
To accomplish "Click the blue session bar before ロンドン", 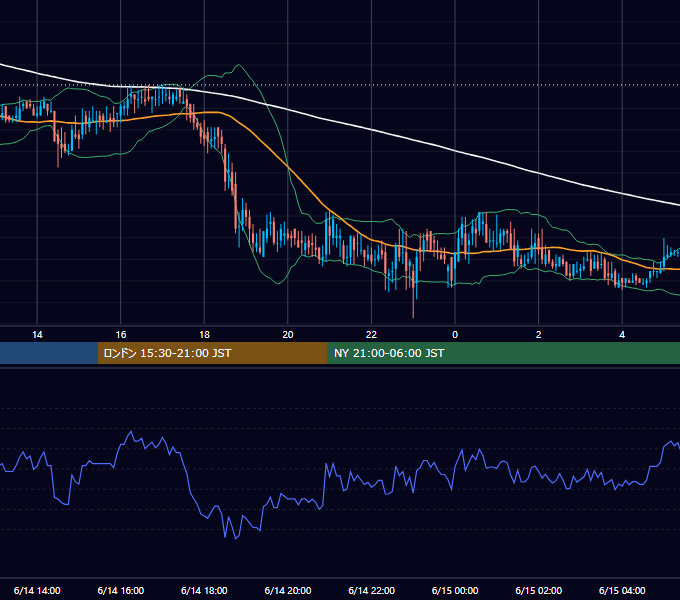I will (49, 353).
